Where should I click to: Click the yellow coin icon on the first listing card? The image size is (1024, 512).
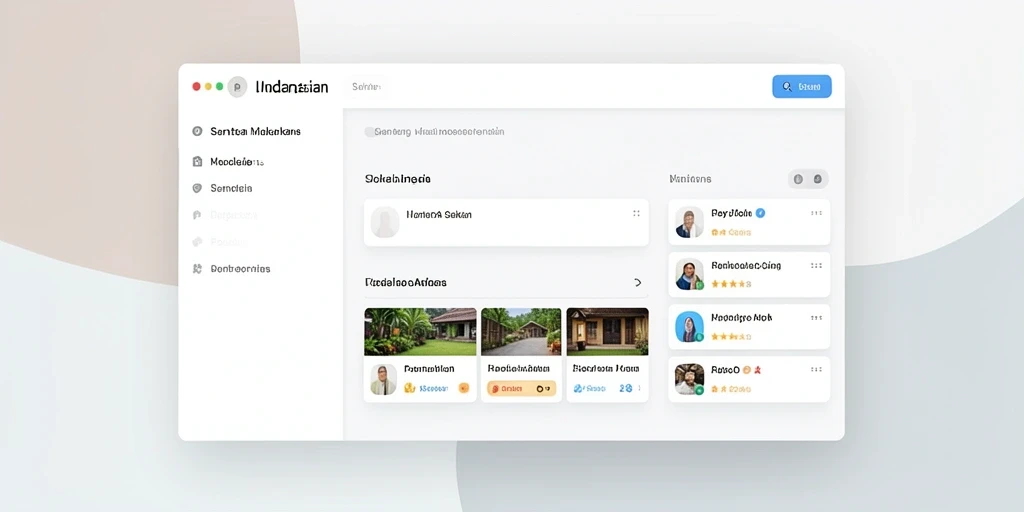[409, 388]
